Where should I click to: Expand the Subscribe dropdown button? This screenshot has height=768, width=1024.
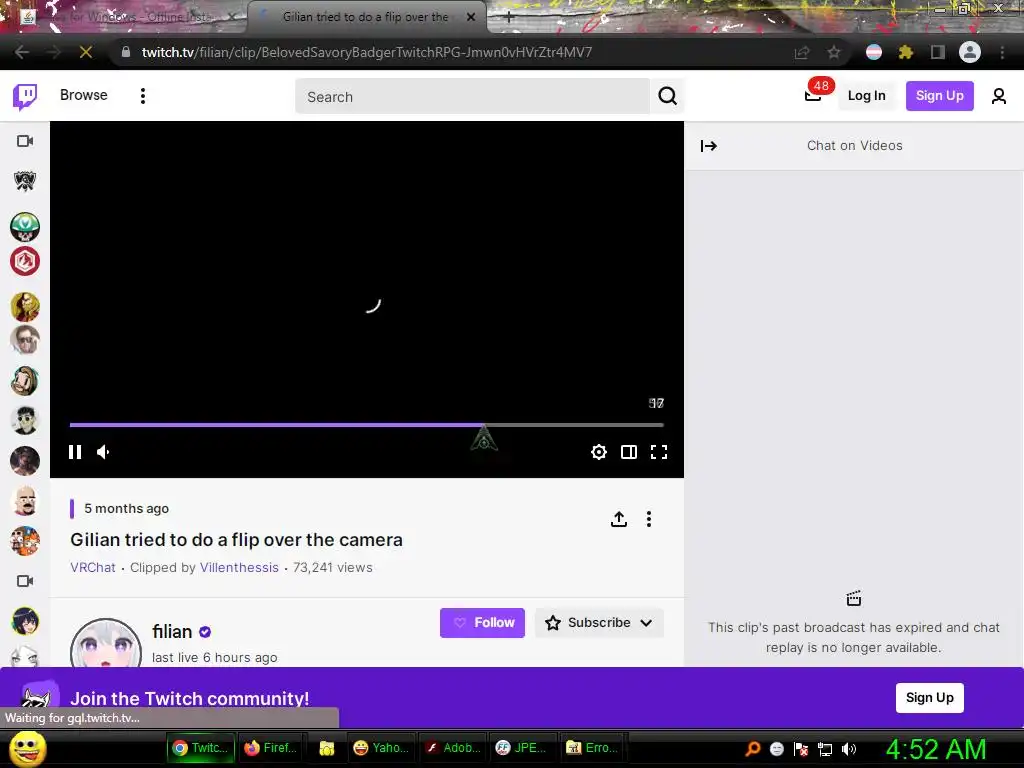point(599,623)
